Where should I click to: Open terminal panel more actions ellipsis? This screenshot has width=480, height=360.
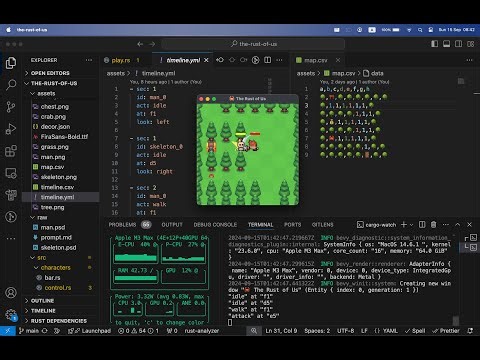[x=446, y=225]
